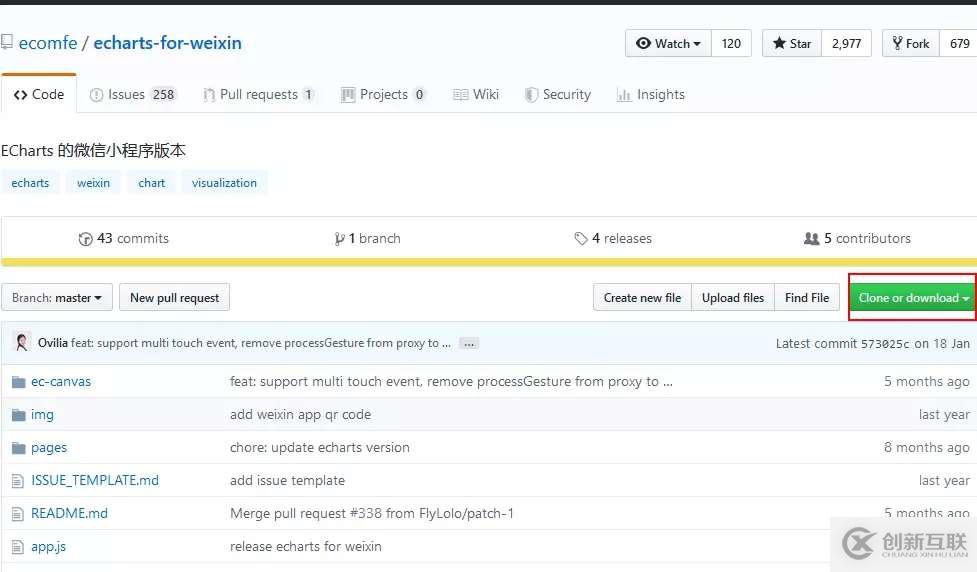Expand the Clone or download dropdown
Viewport: 977px width, 572px height.
coord(913,298)
